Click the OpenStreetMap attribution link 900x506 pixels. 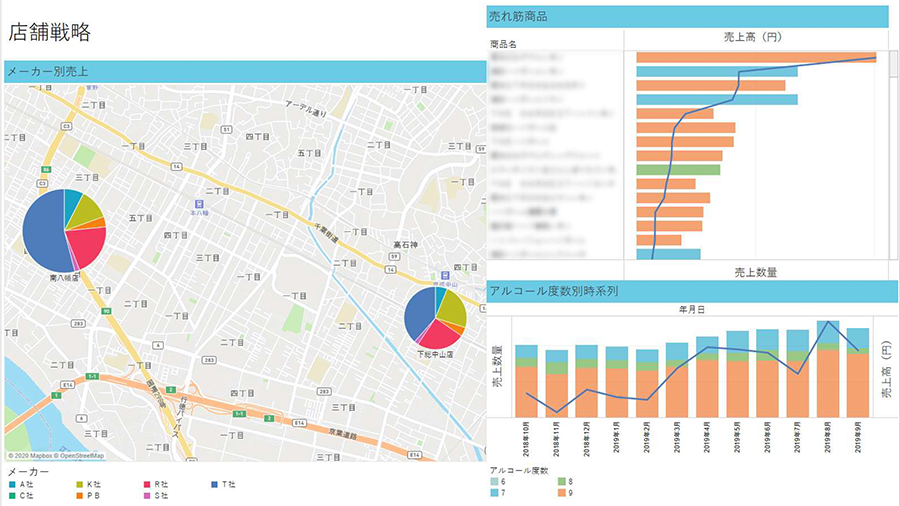tap(80, 456)
